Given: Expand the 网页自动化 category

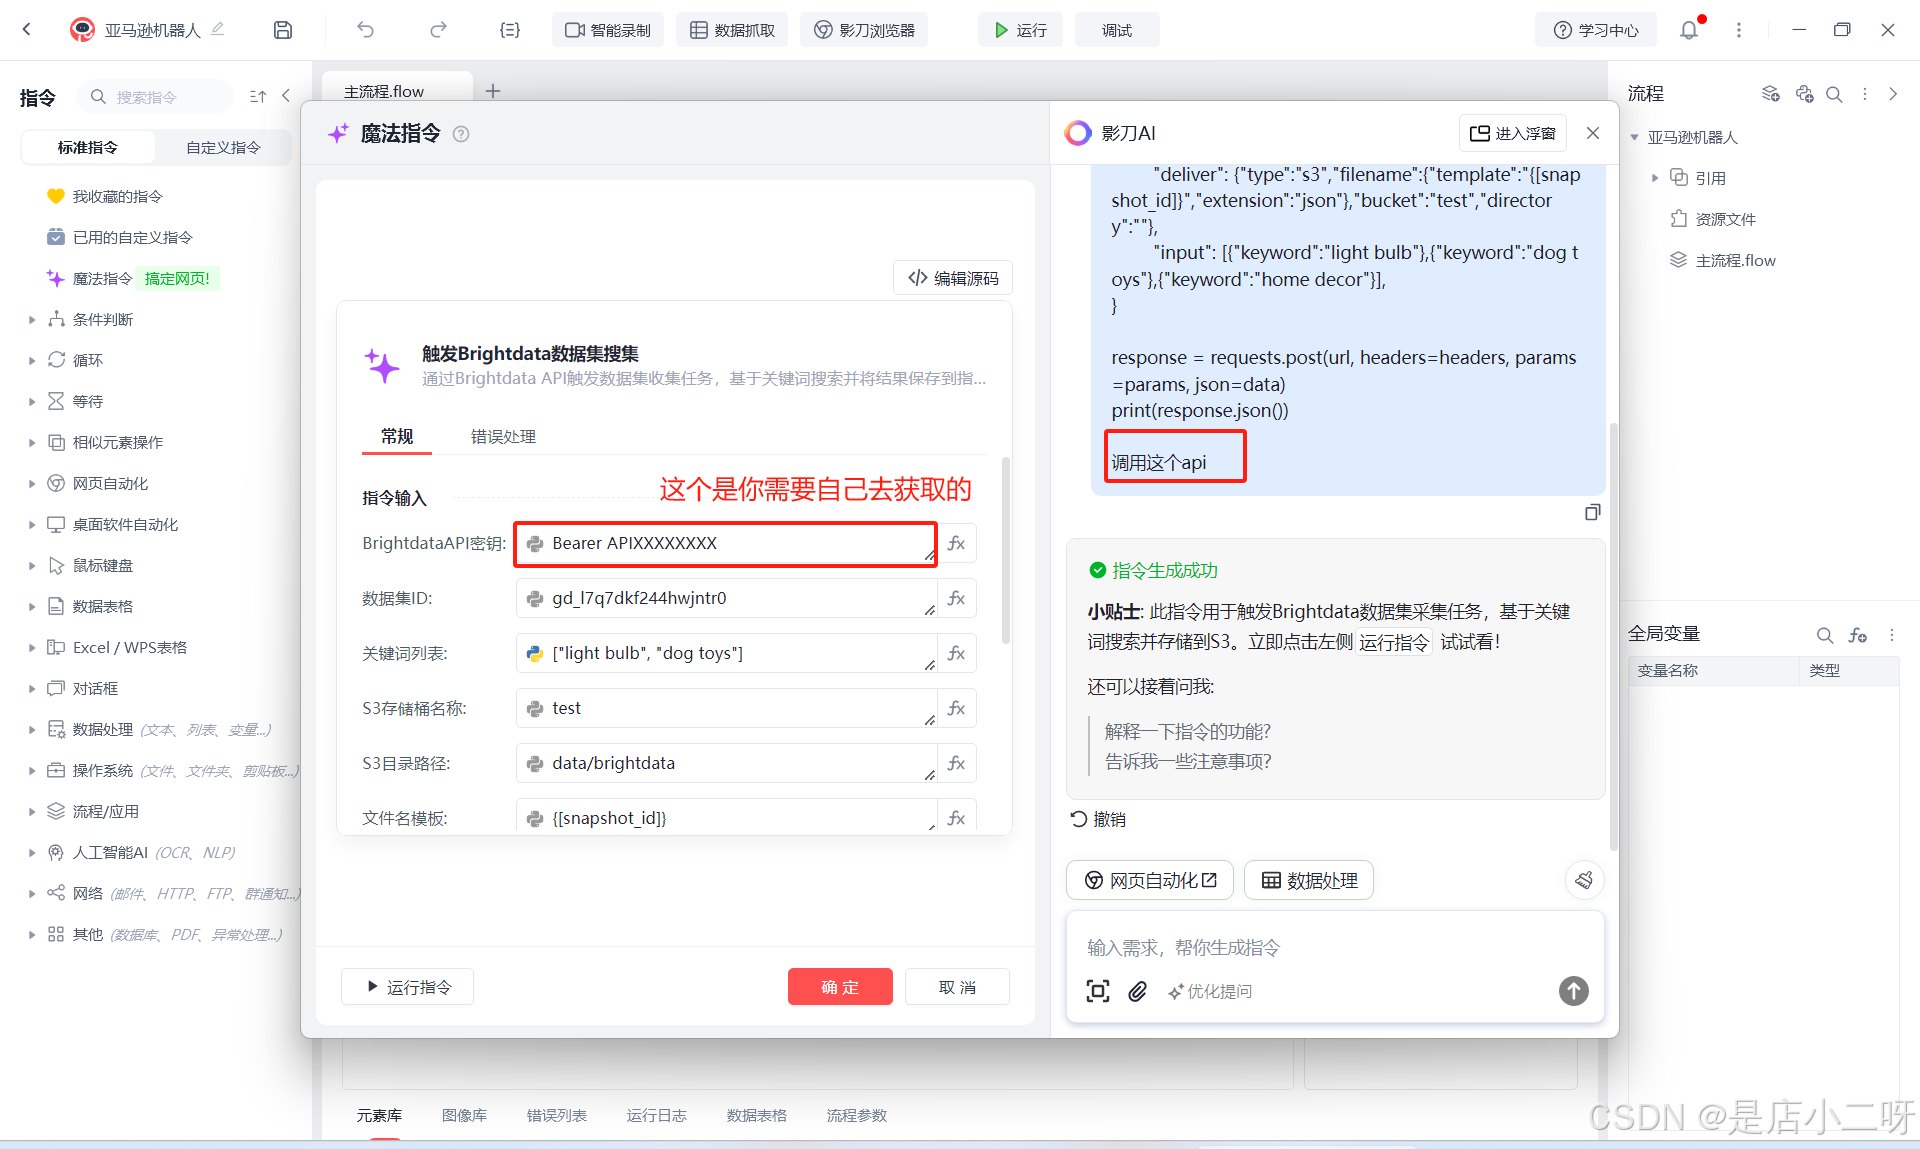Looking at the screenshot, I should click(x=32, y=484).
